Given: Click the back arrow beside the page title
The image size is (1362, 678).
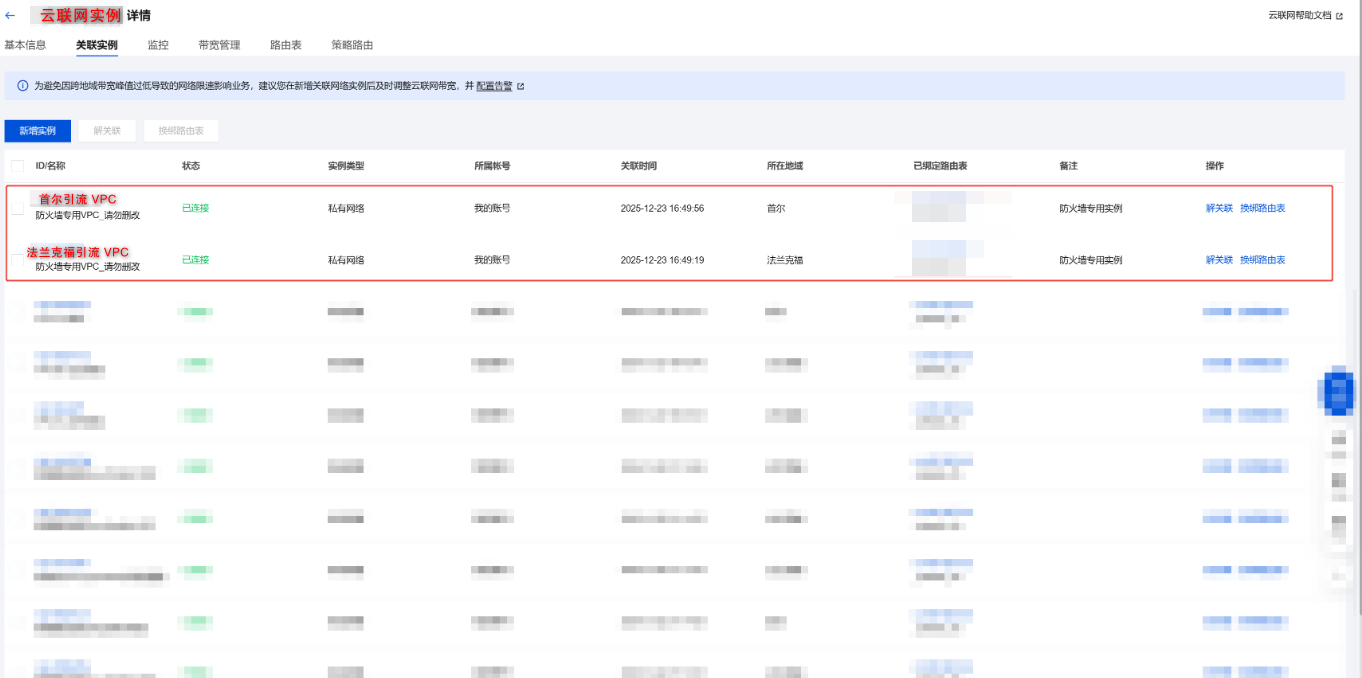Looking at the screenshot, I should [x=10, y=16].
